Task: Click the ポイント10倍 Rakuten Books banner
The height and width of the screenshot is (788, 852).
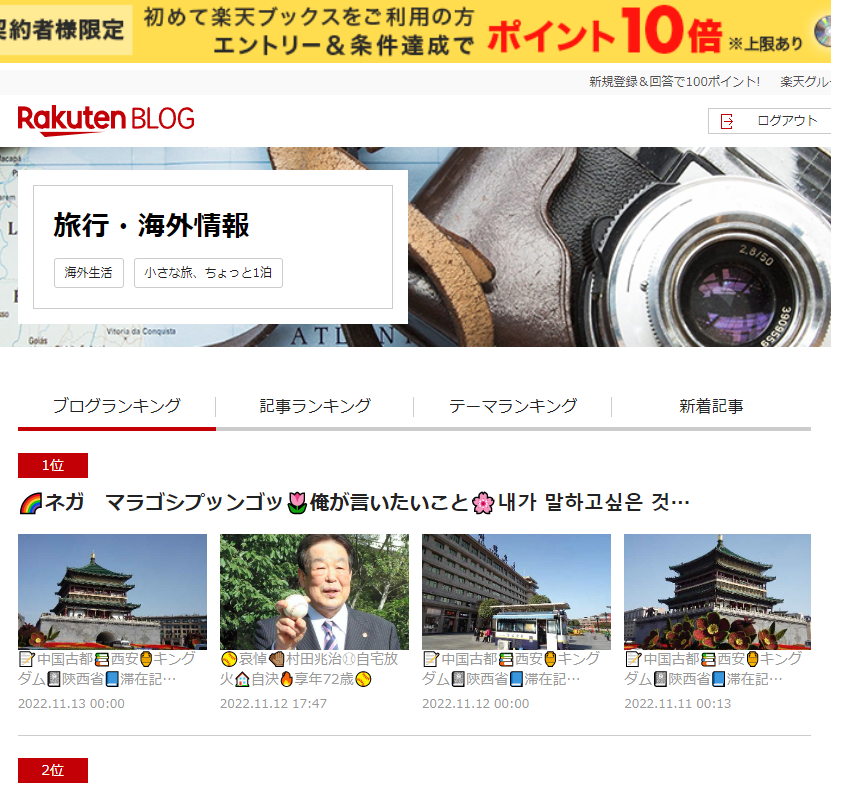Action: click(x=415, y=31)
